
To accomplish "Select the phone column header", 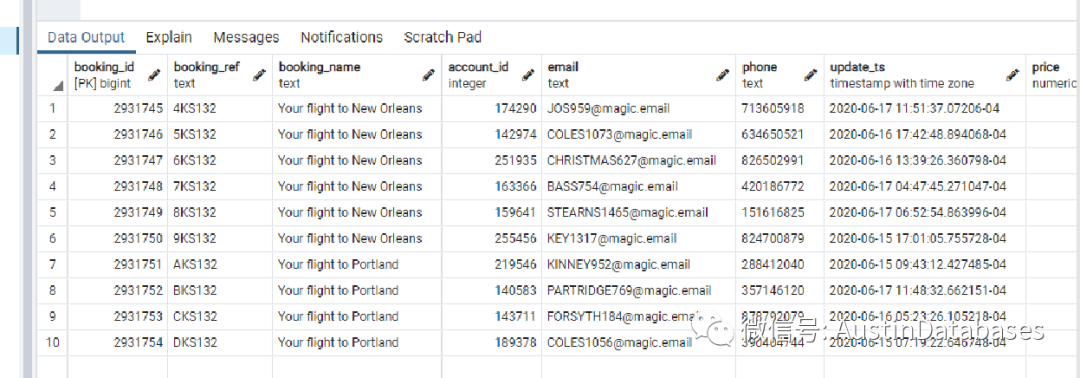I will pos(780,75).
